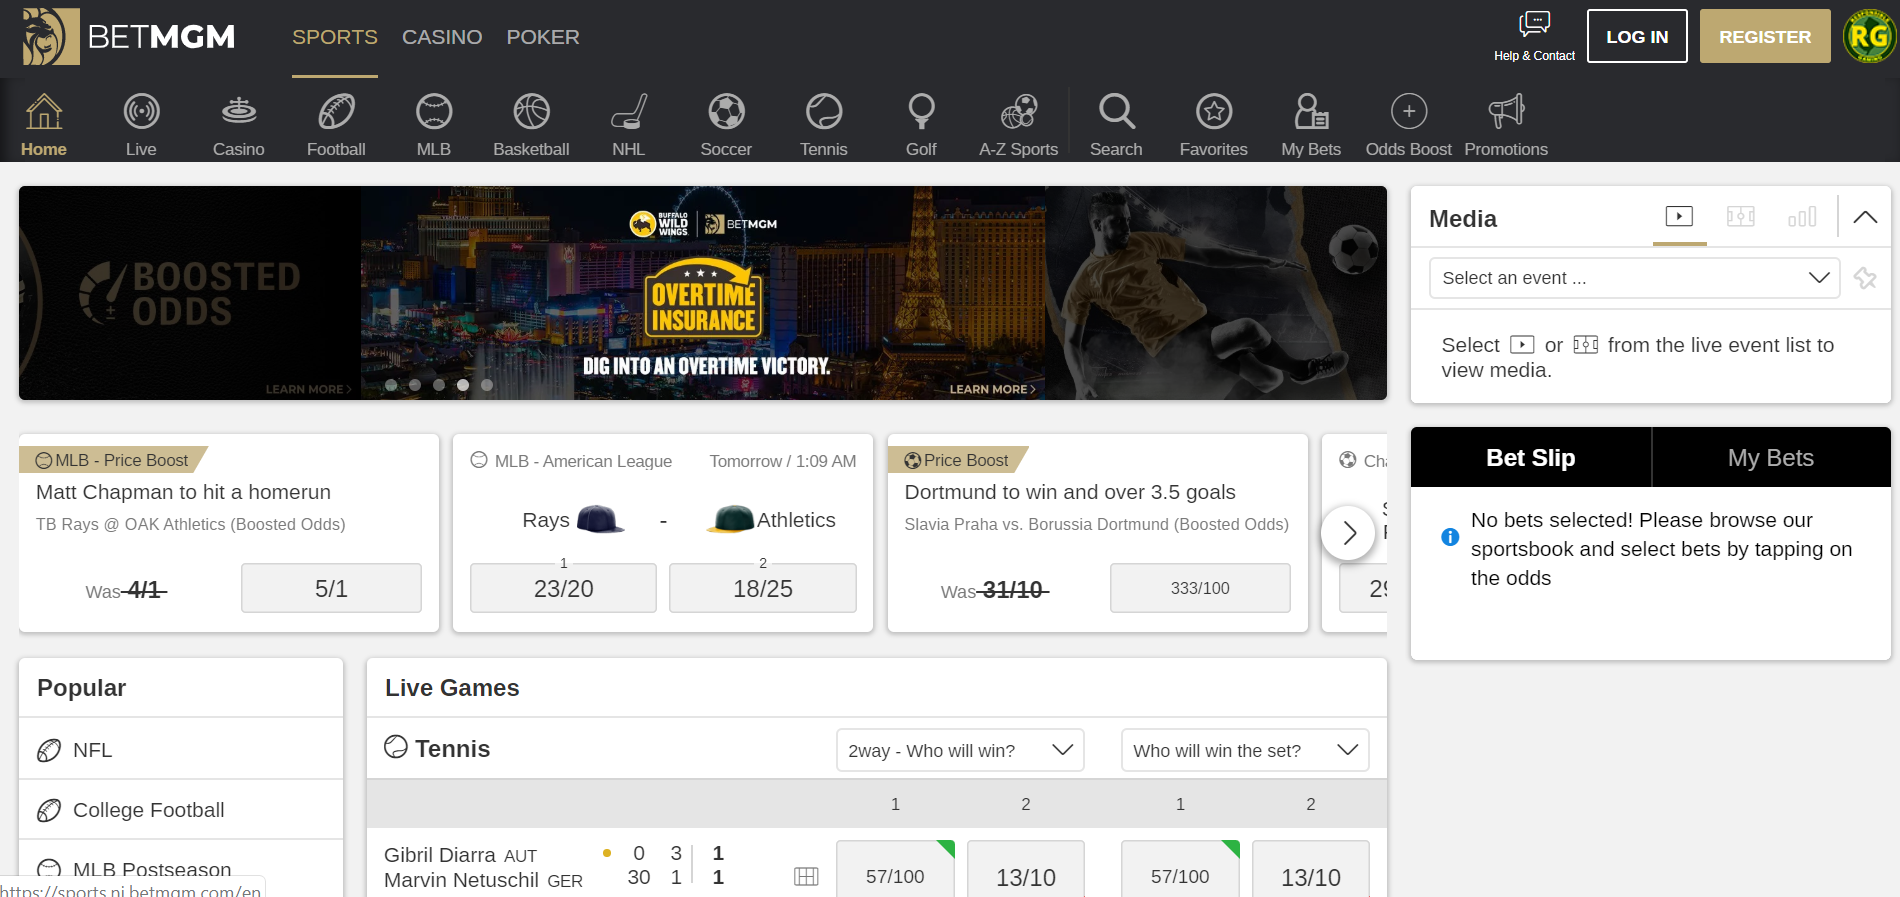
Task: Click the Search magnifier icon
Action: 1116,112
